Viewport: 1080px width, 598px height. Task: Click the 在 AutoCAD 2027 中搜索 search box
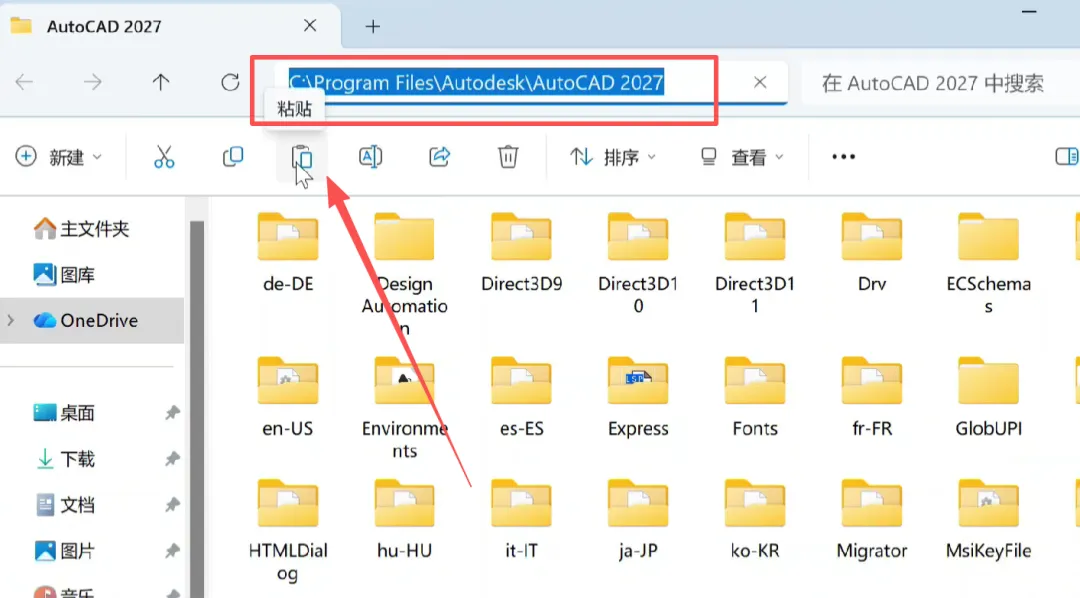(x=941, y=83)
